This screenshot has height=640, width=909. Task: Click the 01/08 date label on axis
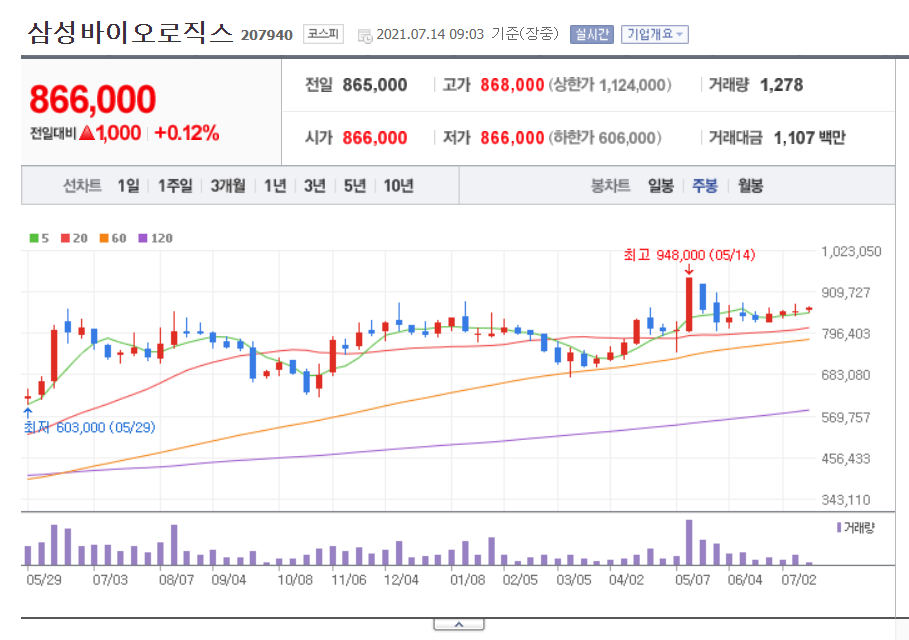click(x=467, y=580)
